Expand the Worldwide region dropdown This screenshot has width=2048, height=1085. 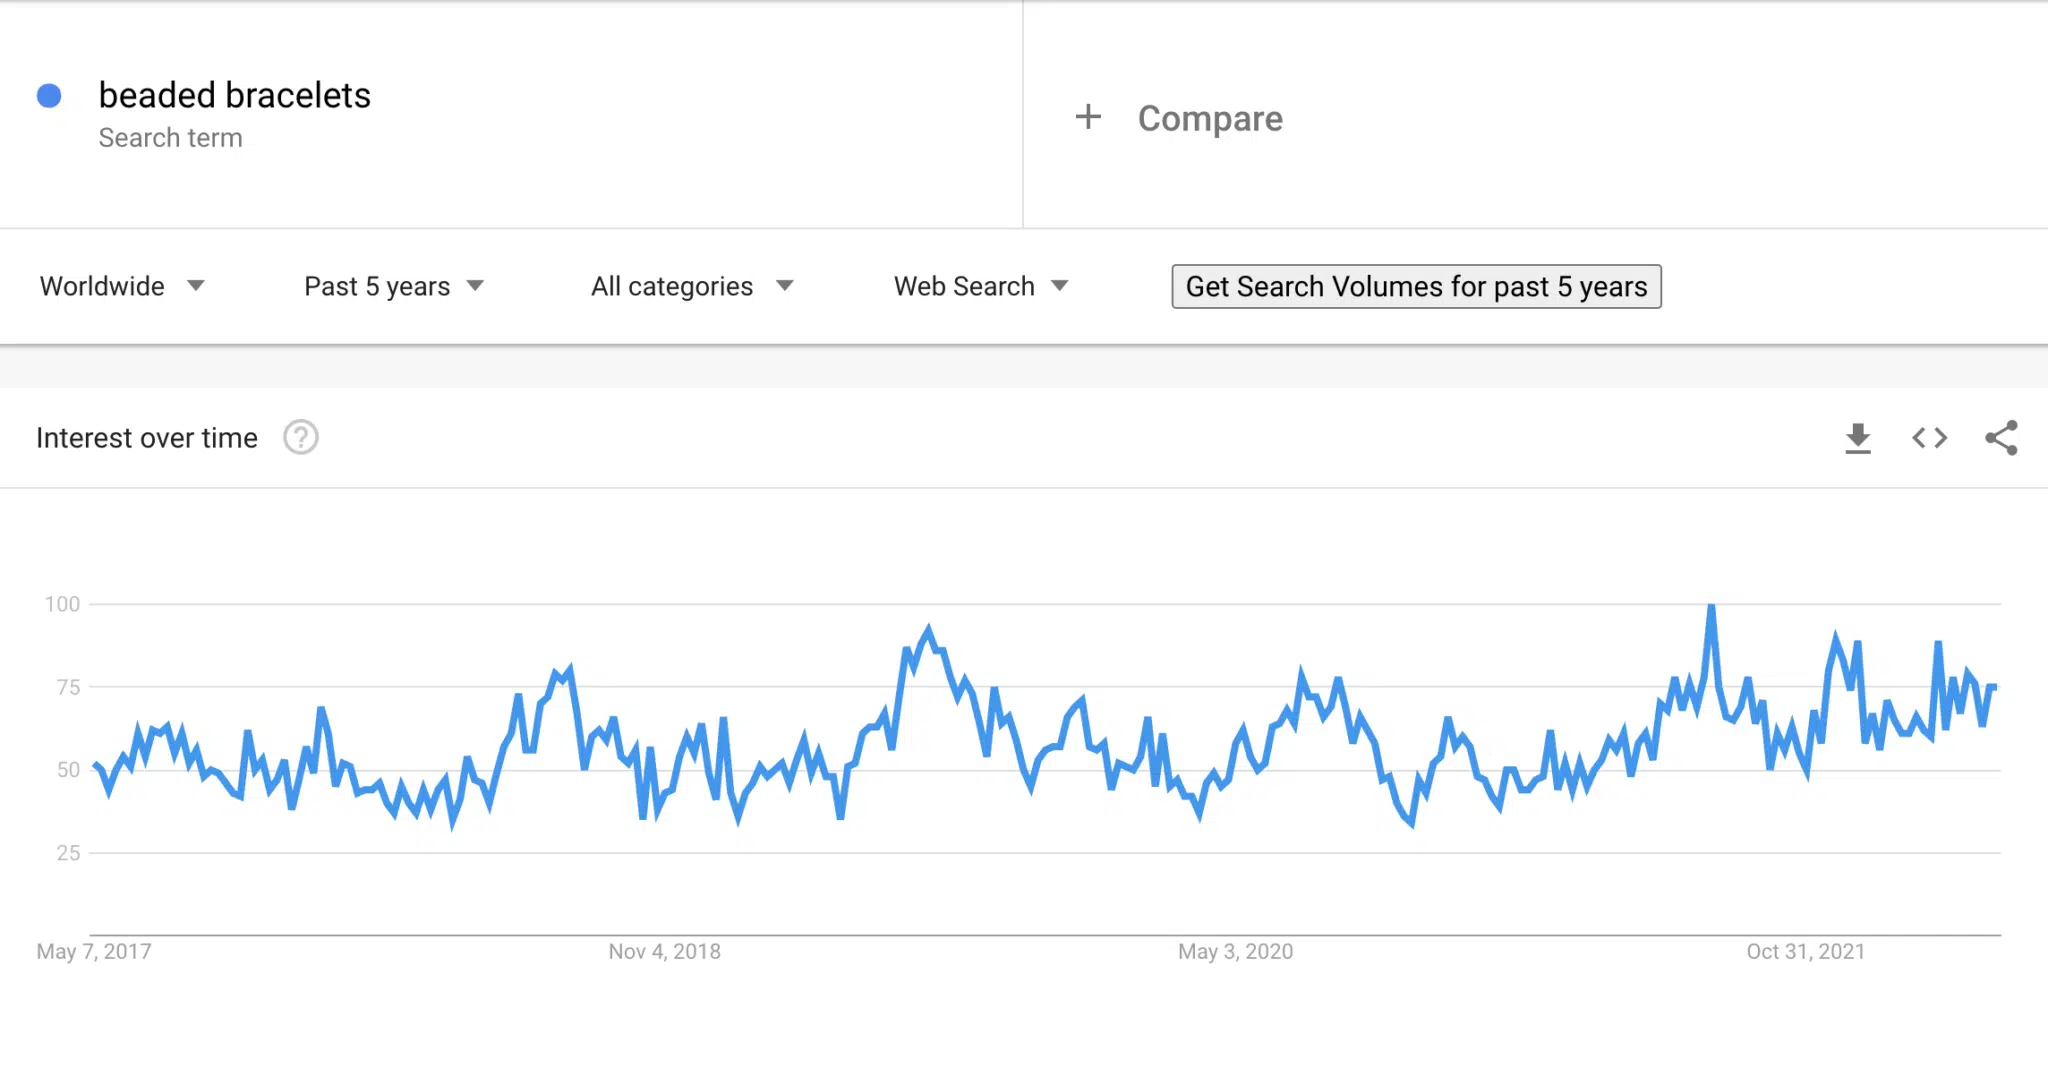coord(122,287)
